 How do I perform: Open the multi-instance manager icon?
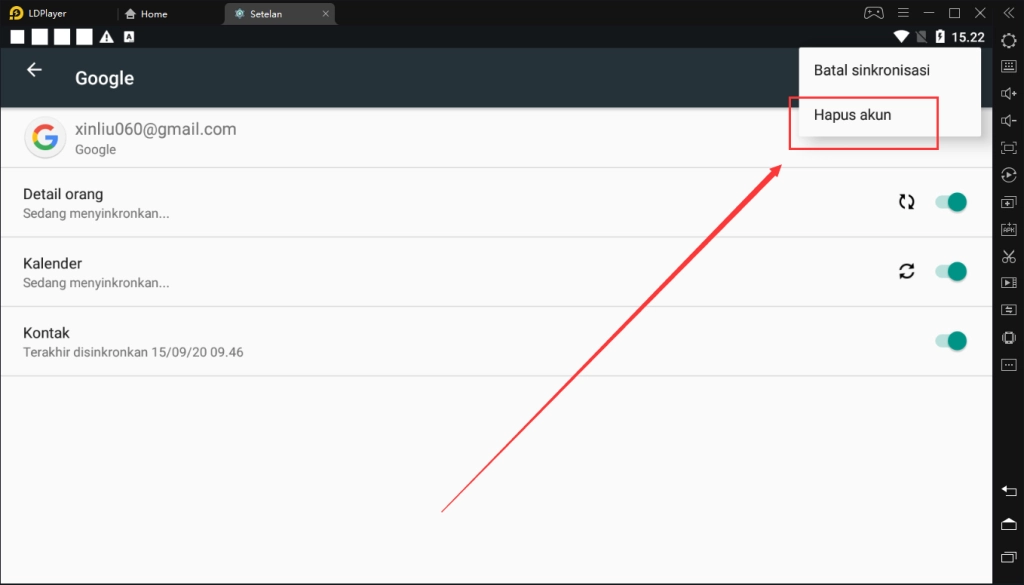point(1008,202)
